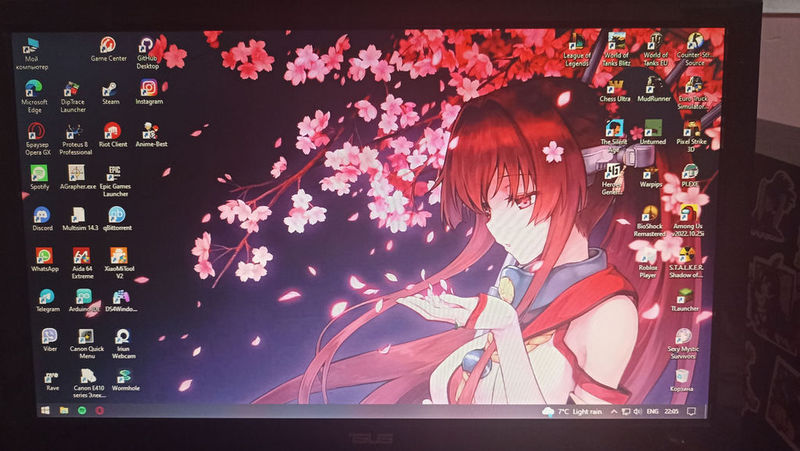Open the volume speaker tray icon
Screen dimensions: 800x451
[638, 411]
